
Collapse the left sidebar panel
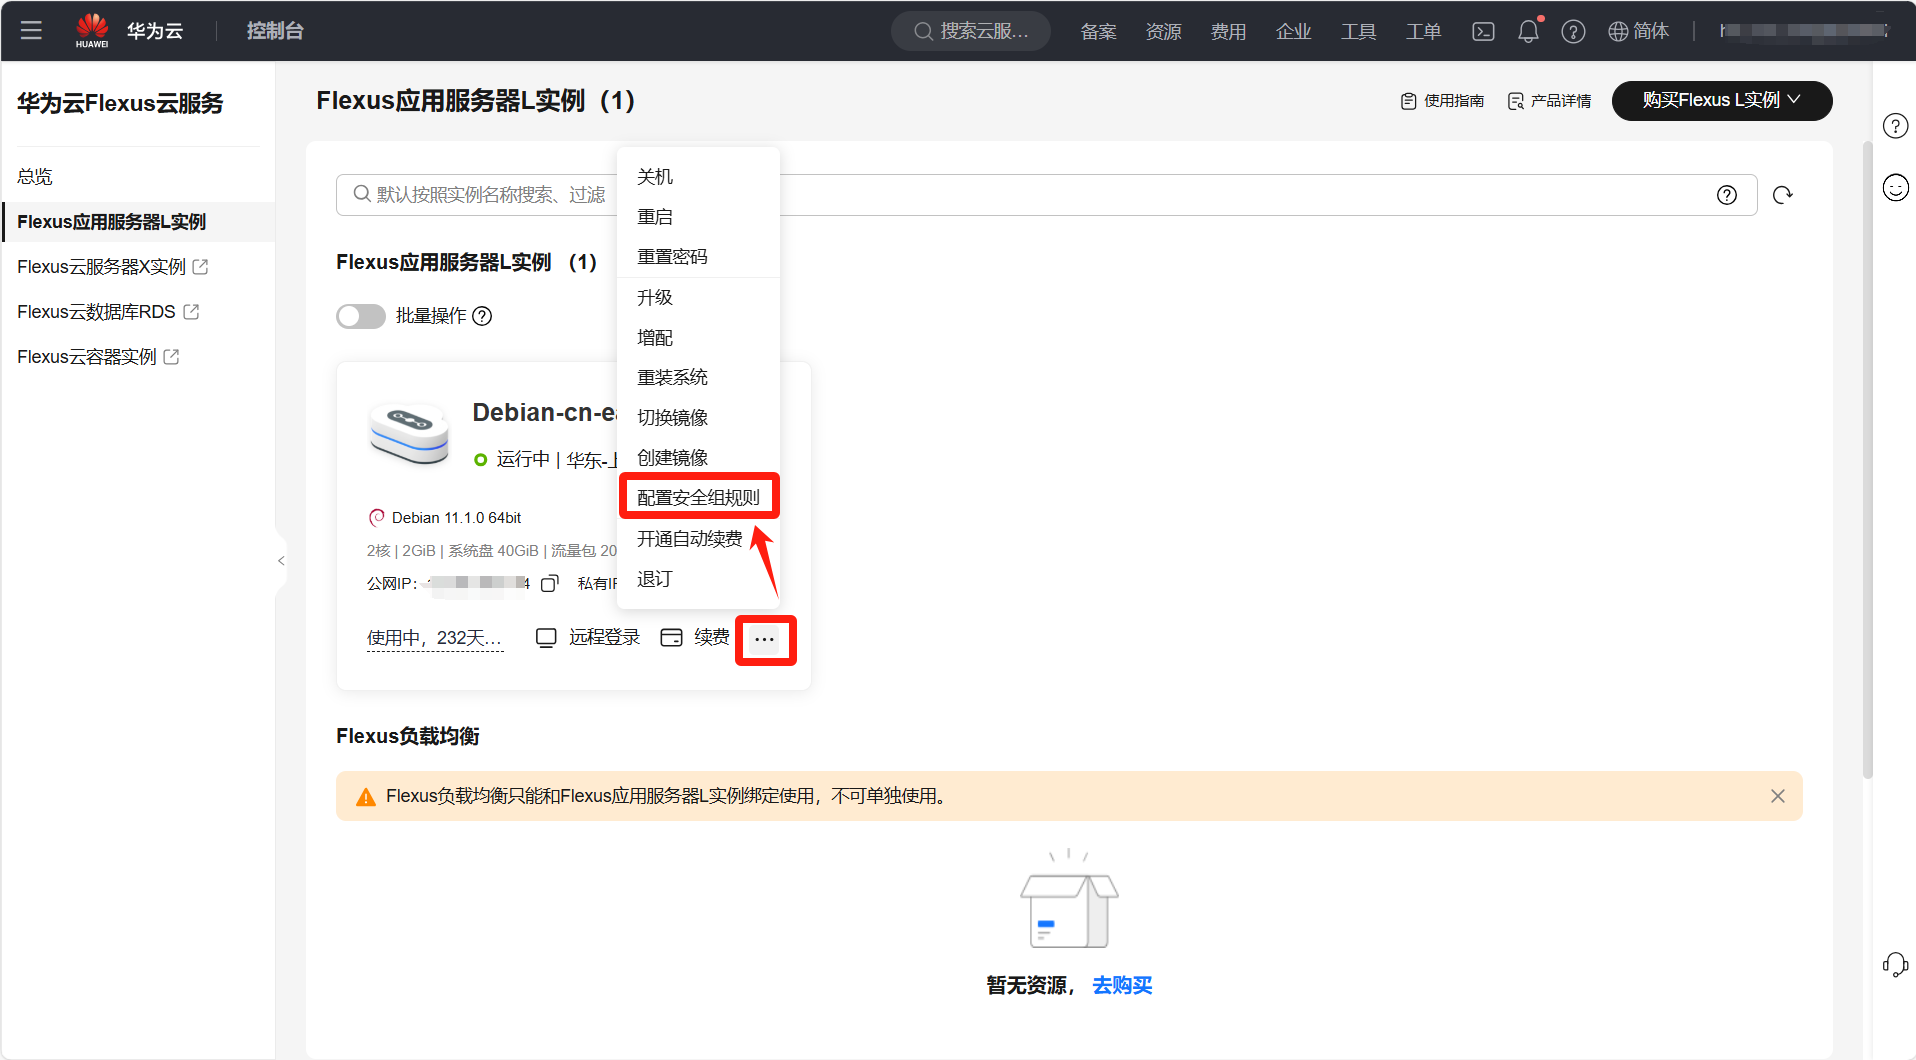pyautogui.click(x=281, y=561)
